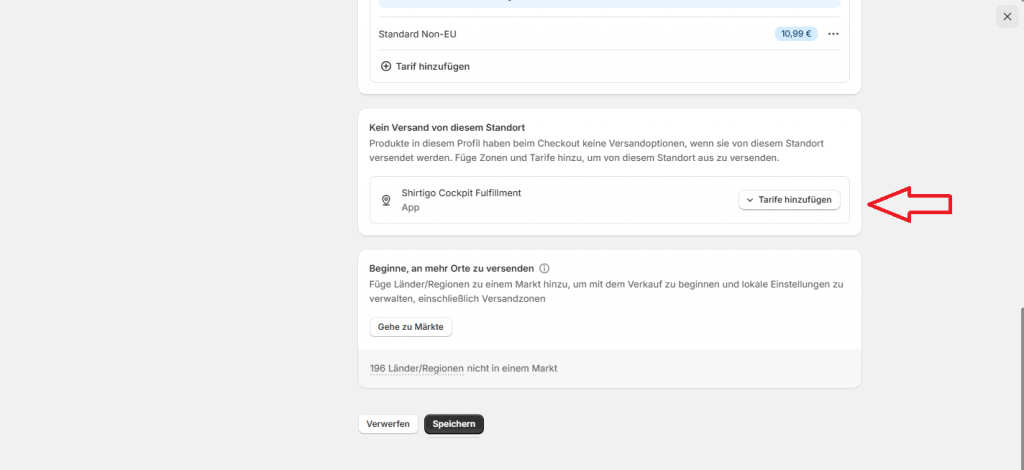Close the shipping profile overlay with X
The width and height of the screenshot is (1024, 470).
tap(1007, 17)
